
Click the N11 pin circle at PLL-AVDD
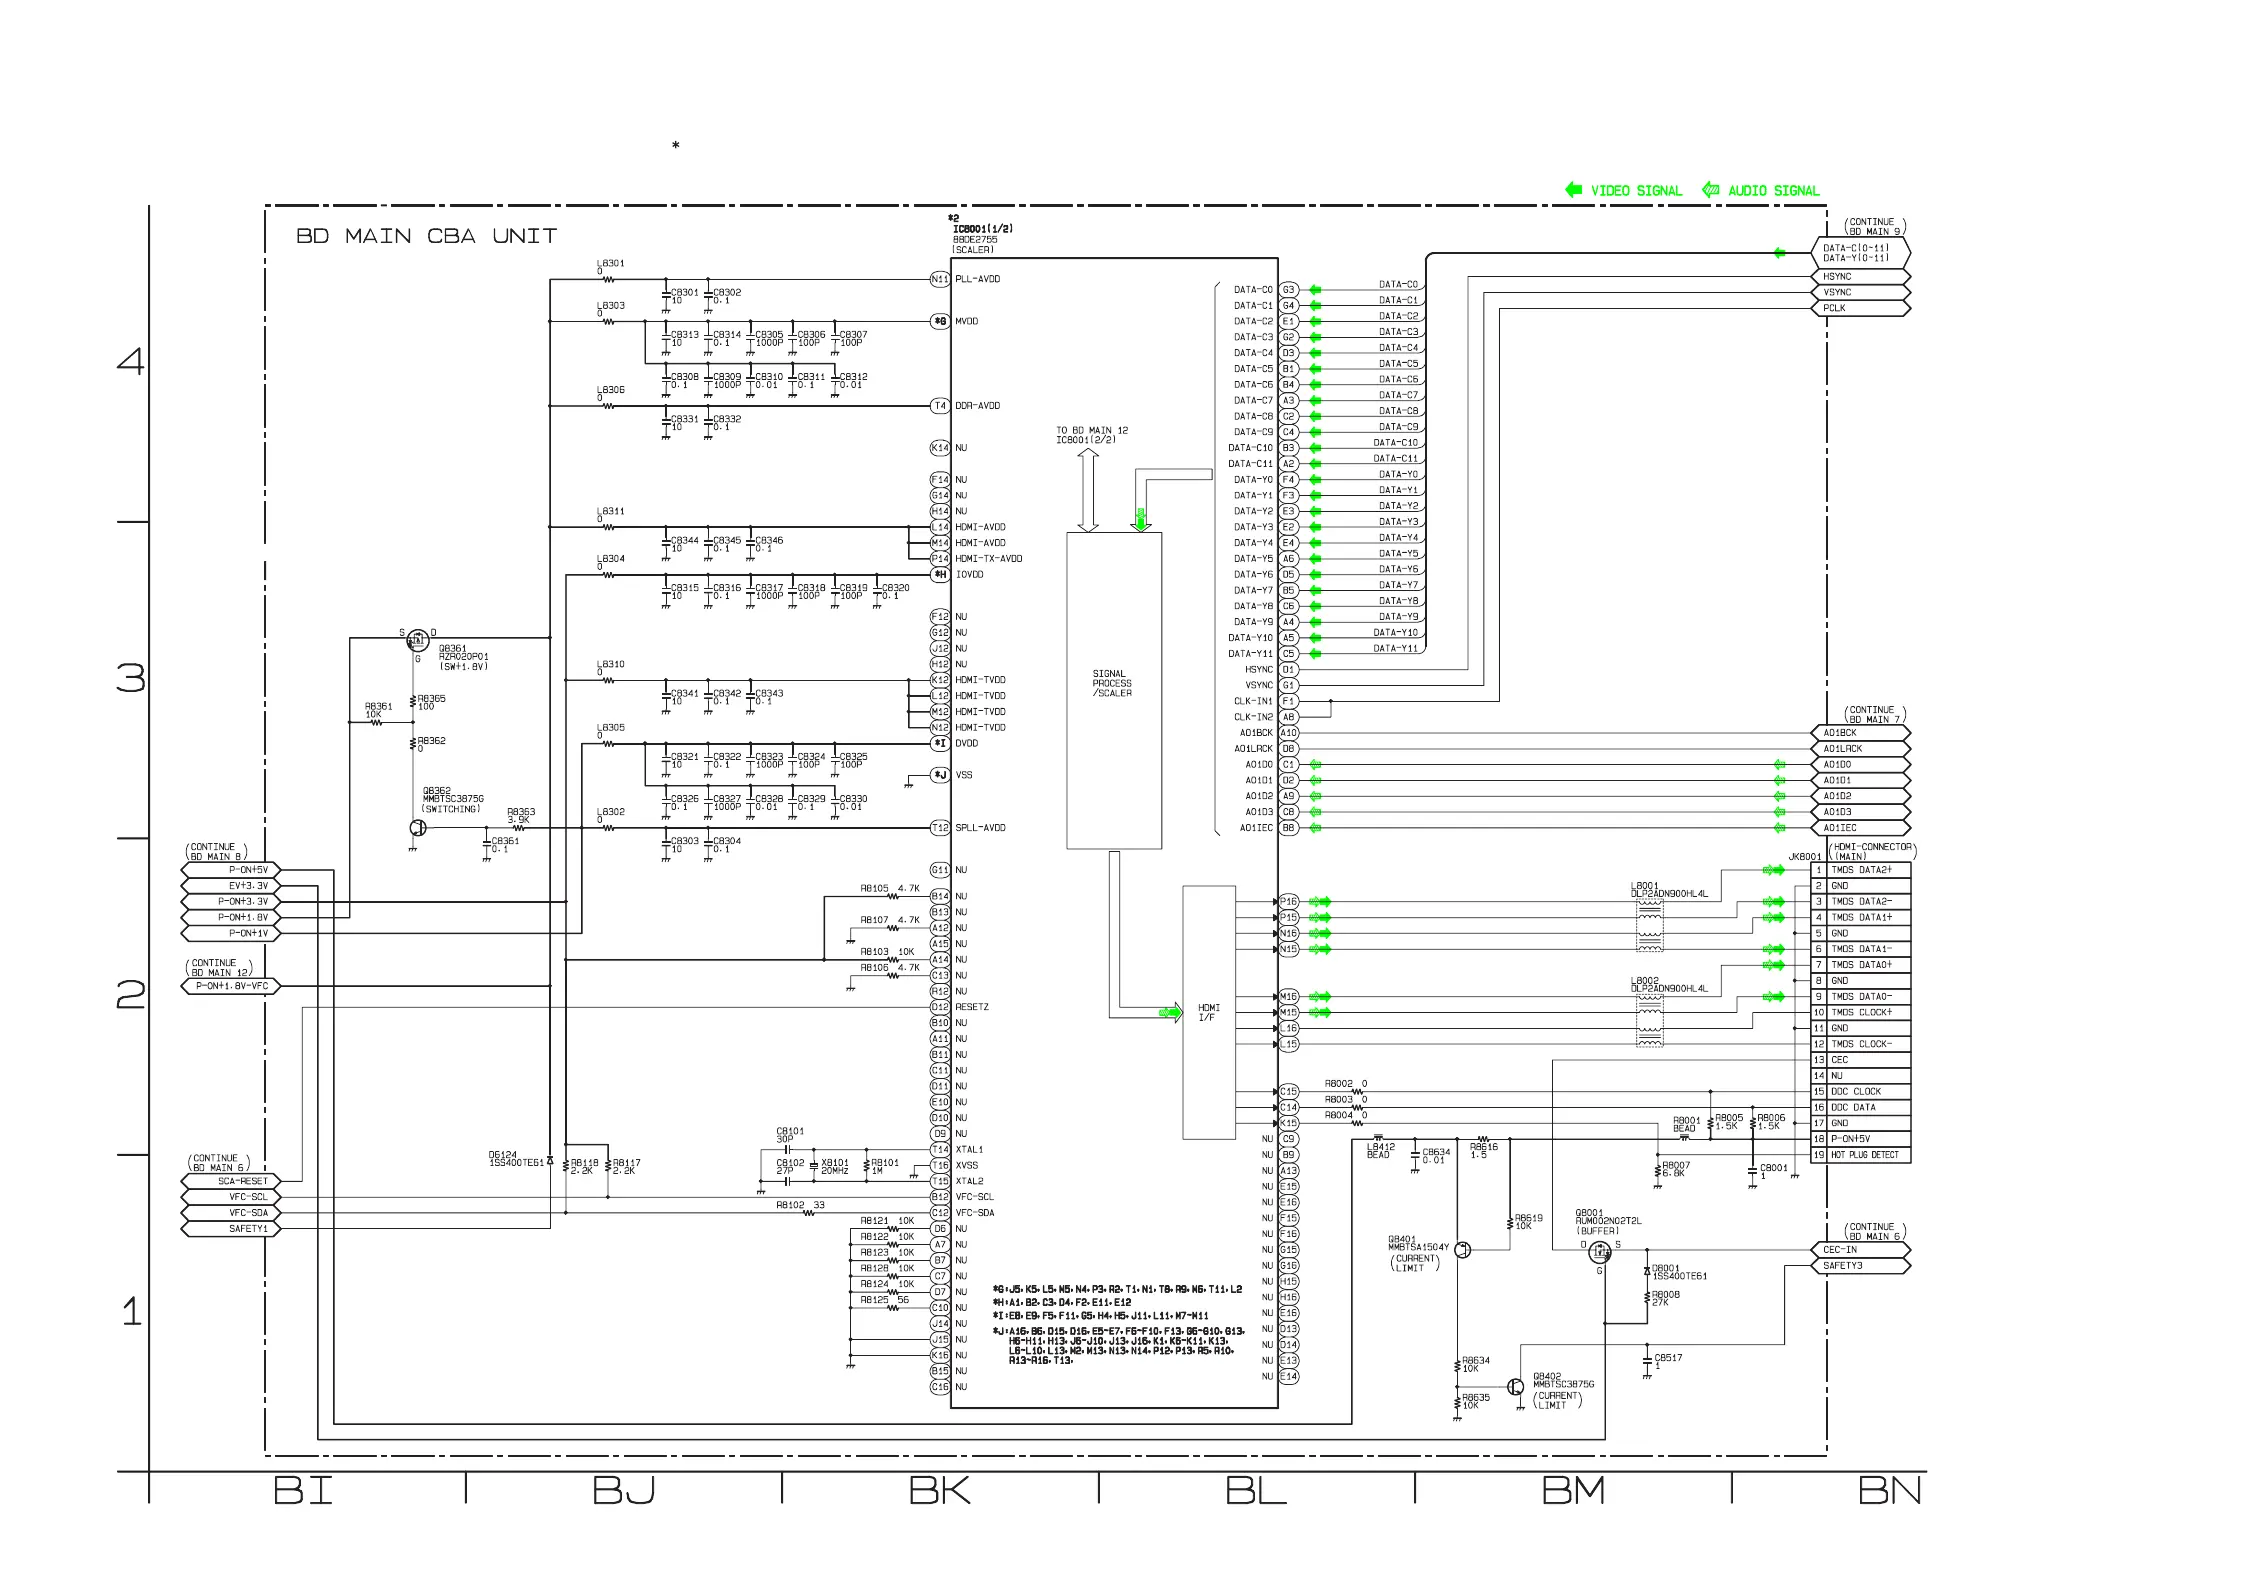click(939, 280)
